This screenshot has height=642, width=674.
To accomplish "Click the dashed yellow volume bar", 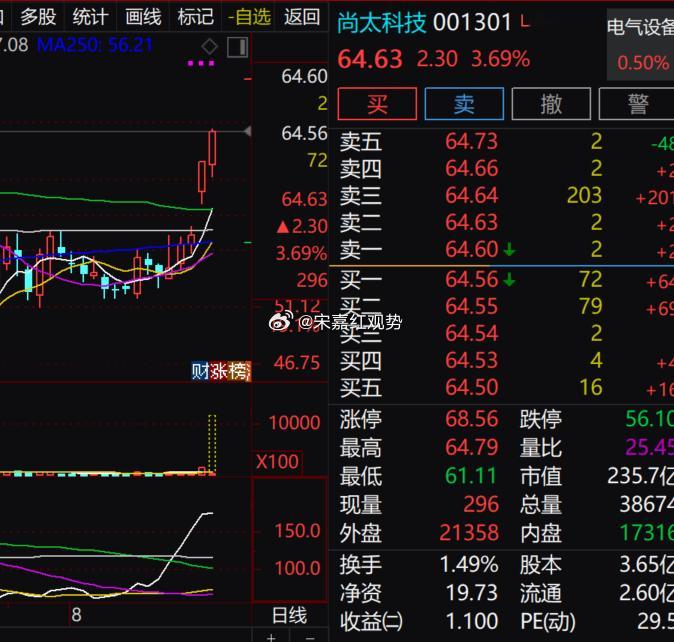I will [x=212, y=445].
